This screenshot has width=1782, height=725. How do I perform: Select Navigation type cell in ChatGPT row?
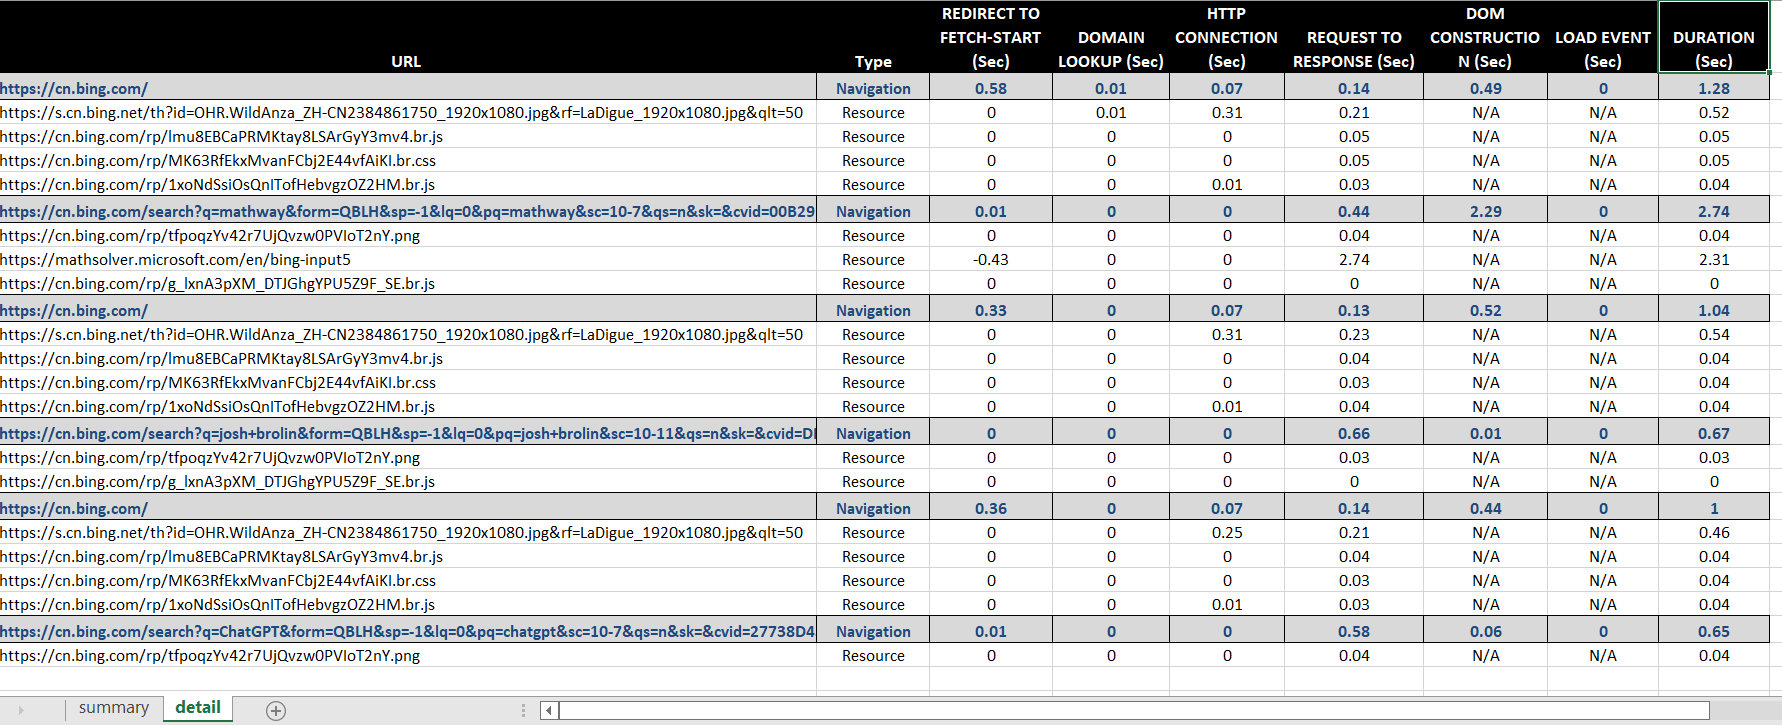tap(873, 632)
